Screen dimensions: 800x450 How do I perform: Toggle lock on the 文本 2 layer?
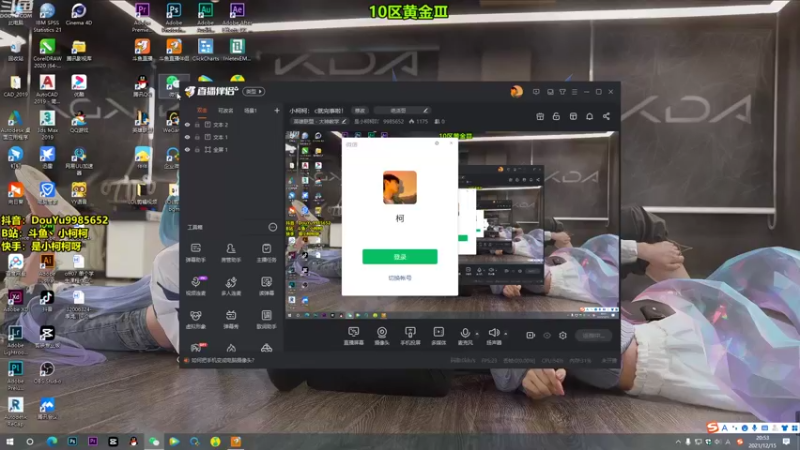(x=197, y=124)
